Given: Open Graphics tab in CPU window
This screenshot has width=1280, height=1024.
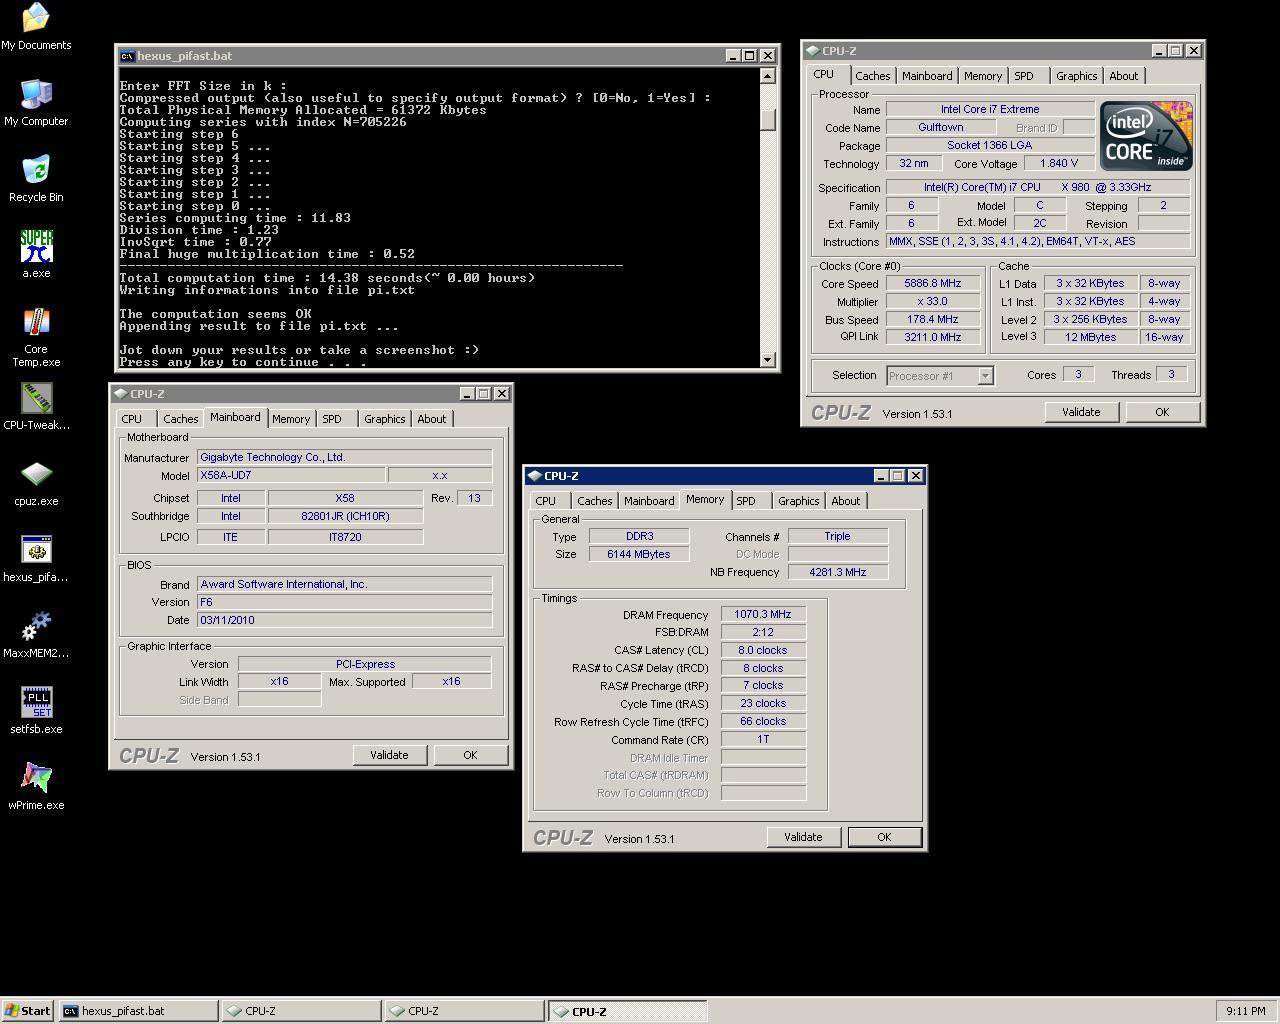Looking at the screenshot, I should 1077,76.
